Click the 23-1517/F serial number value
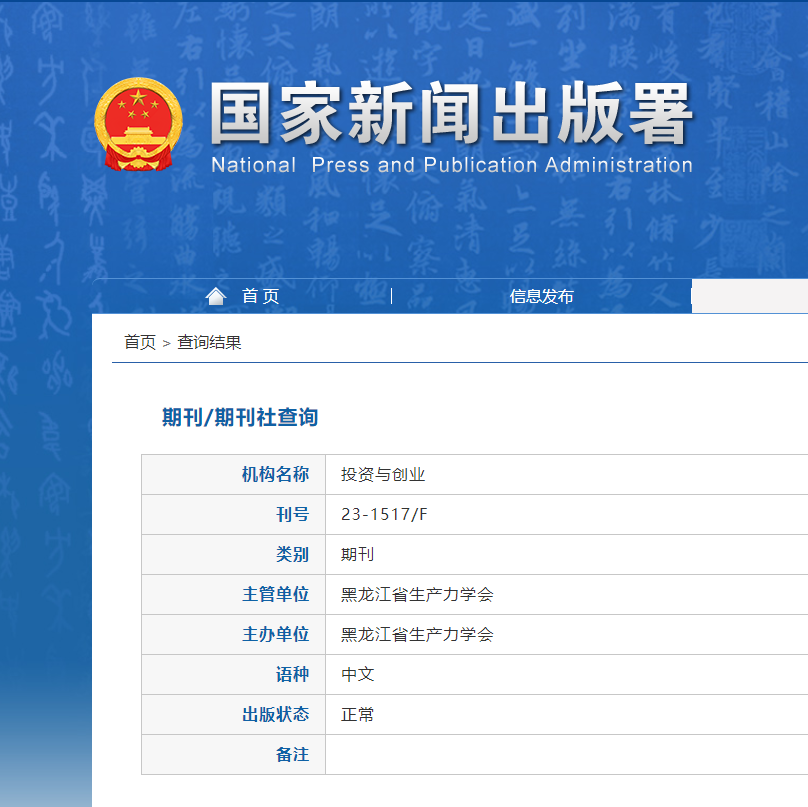This screenshot has width=808, height=807. [x=384, y=515]
